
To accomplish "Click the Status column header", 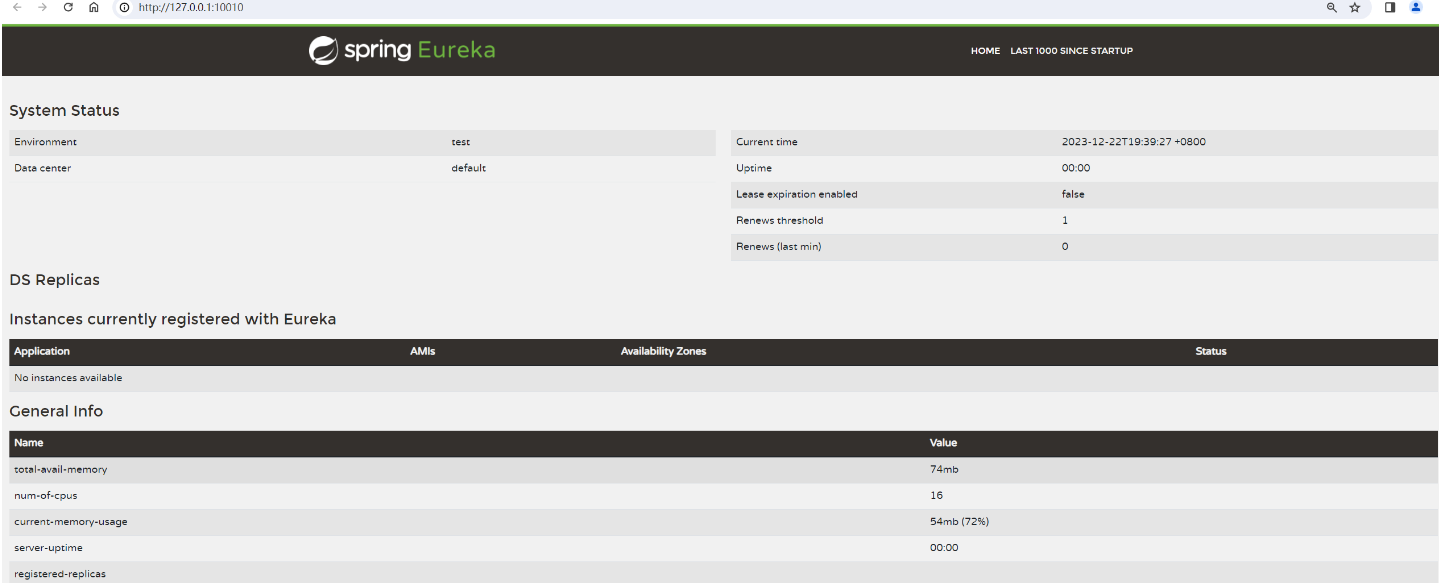I will [1211, 351].
